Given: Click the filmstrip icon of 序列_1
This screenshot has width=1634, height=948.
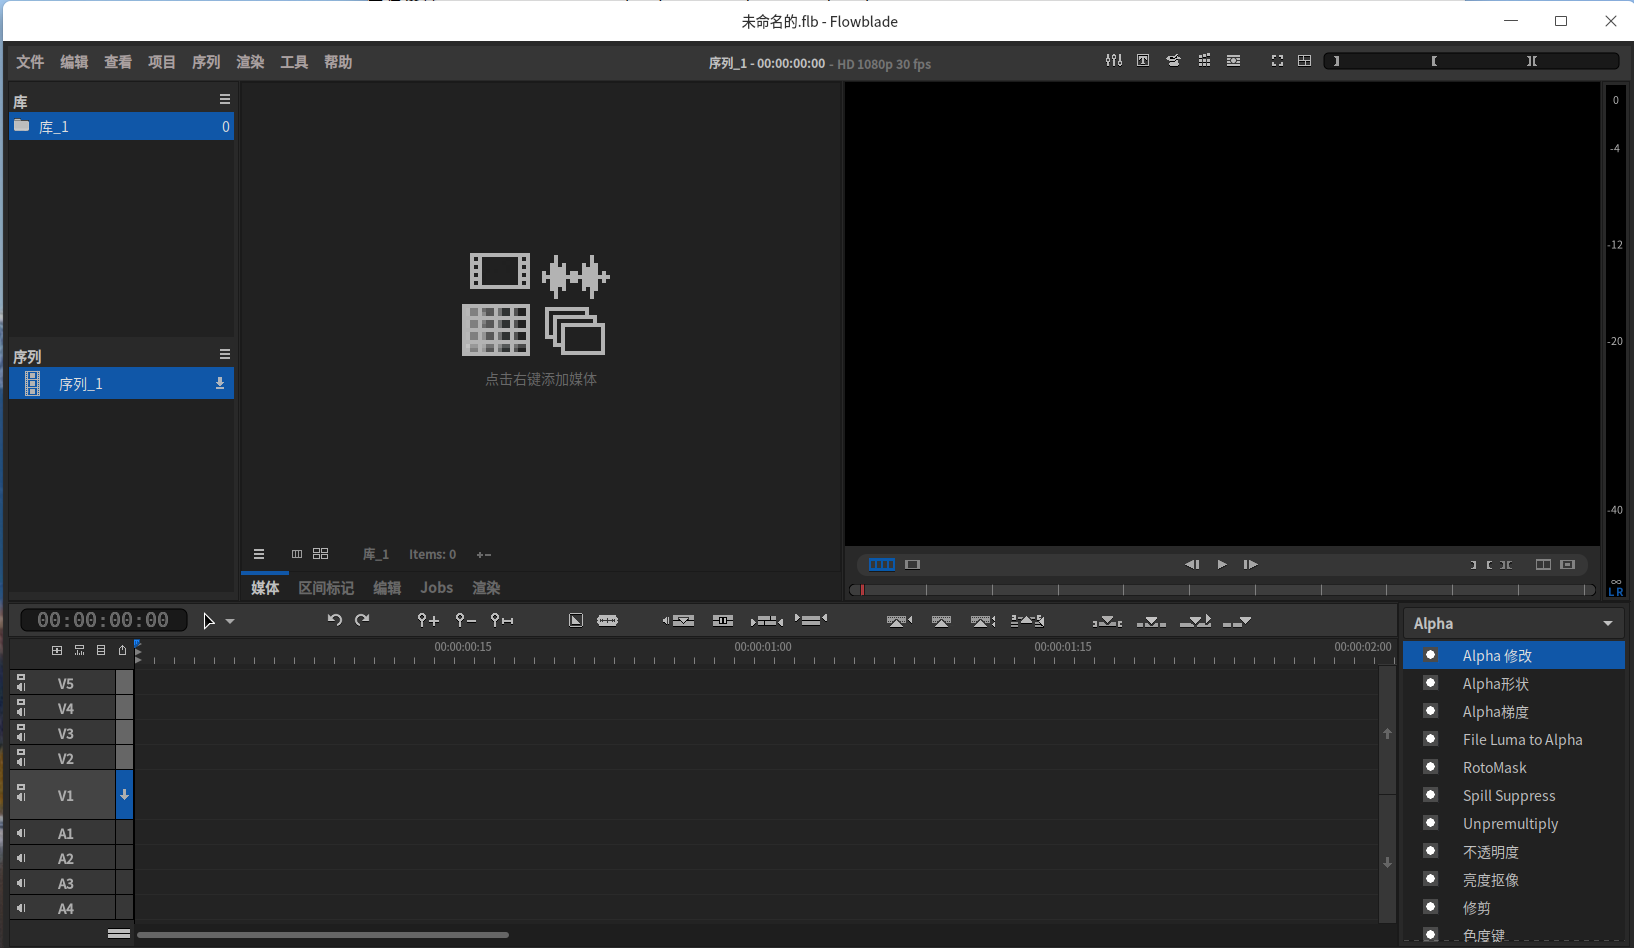Looking at the screenshot, I should [32, 383].
